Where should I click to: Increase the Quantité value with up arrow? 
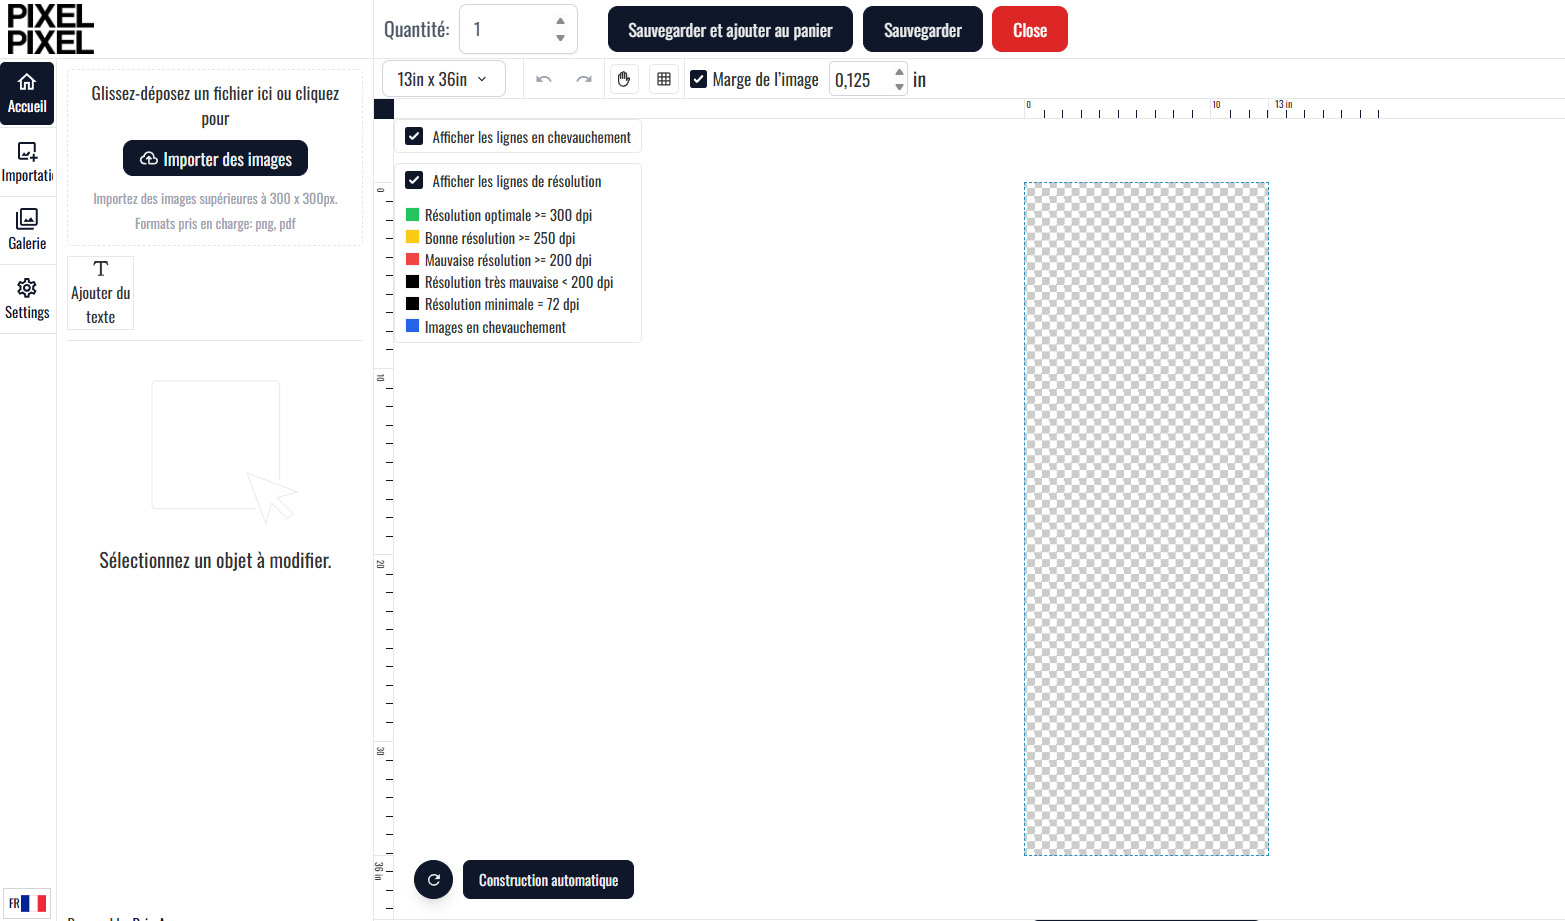pyautogui.click(x=560, y=21)
